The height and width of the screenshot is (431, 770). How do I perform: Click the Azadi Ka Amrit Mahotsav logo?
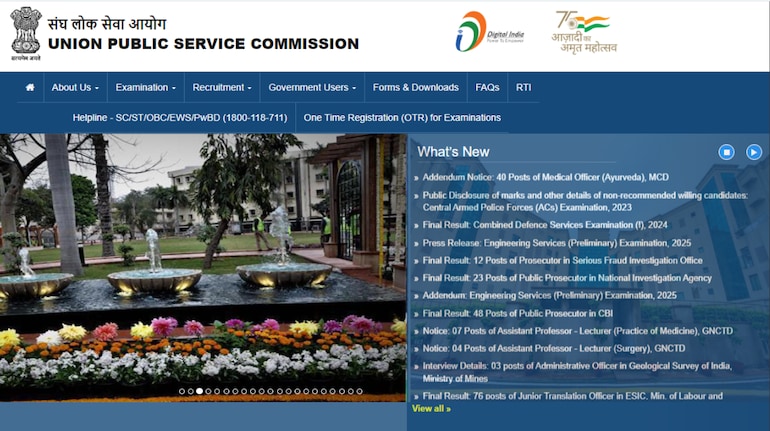585,32
